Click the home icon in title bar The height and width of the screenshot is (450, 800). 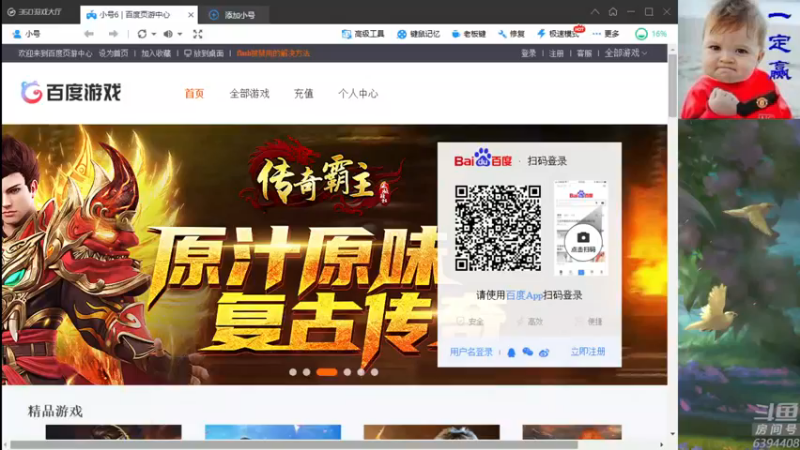pos(613,12)
